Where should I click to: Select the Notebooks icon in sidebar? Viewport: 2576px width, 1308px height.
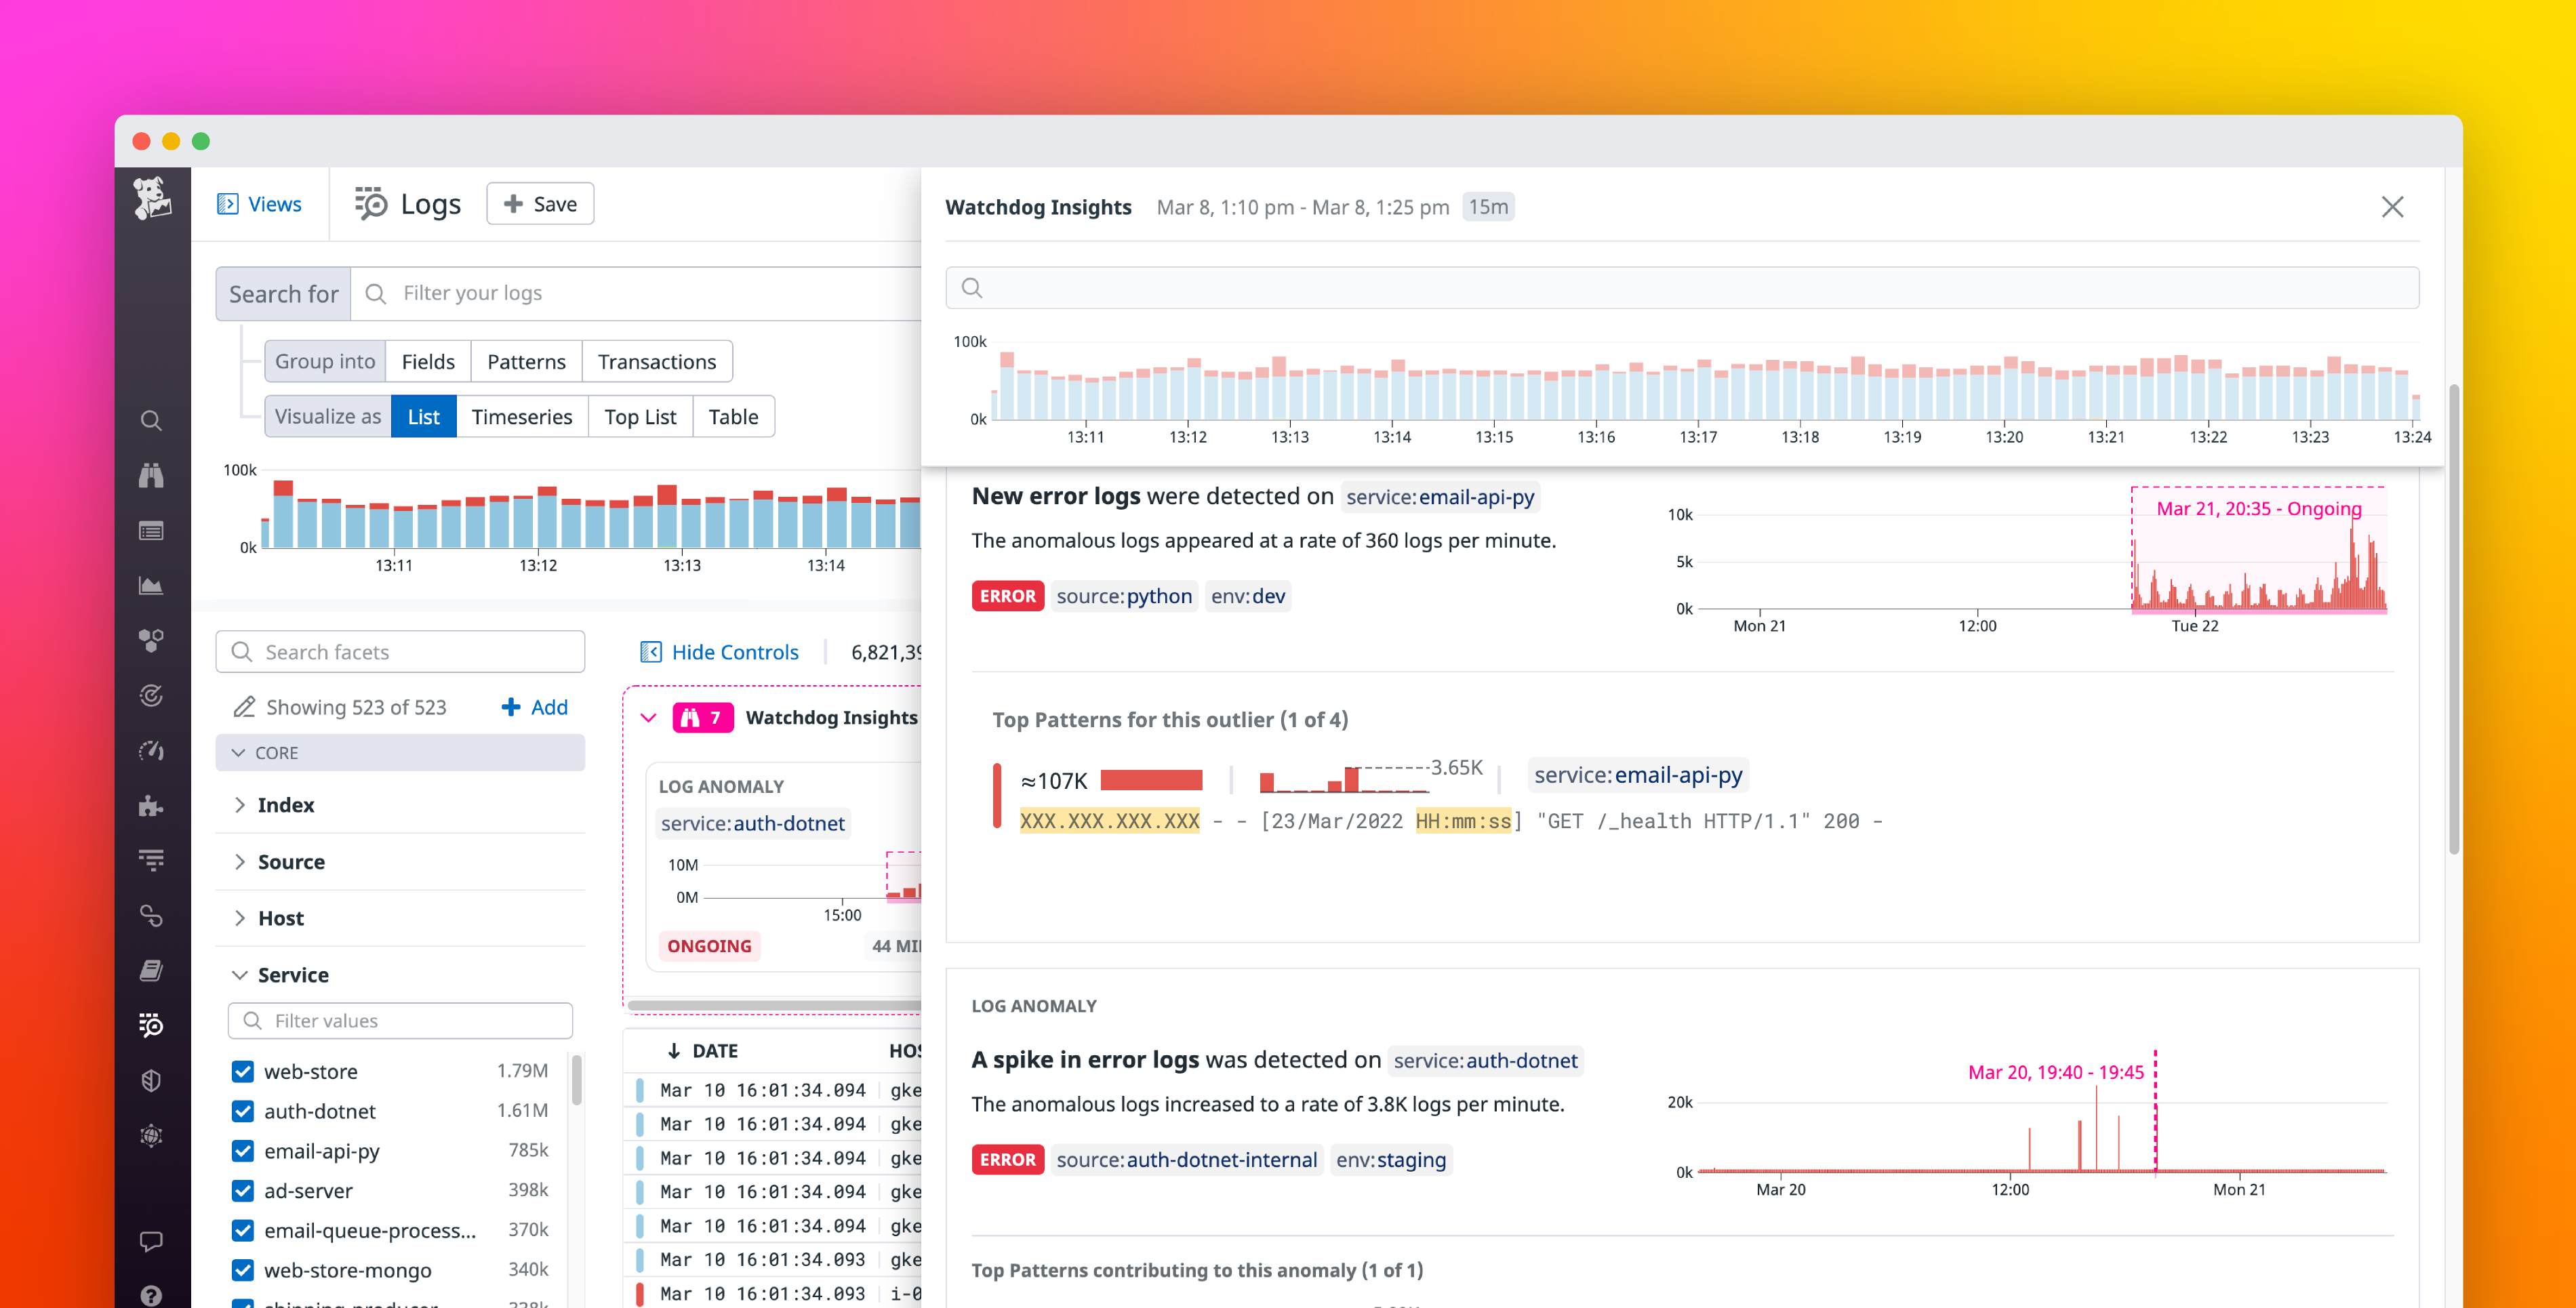click(x=152, y=969)
